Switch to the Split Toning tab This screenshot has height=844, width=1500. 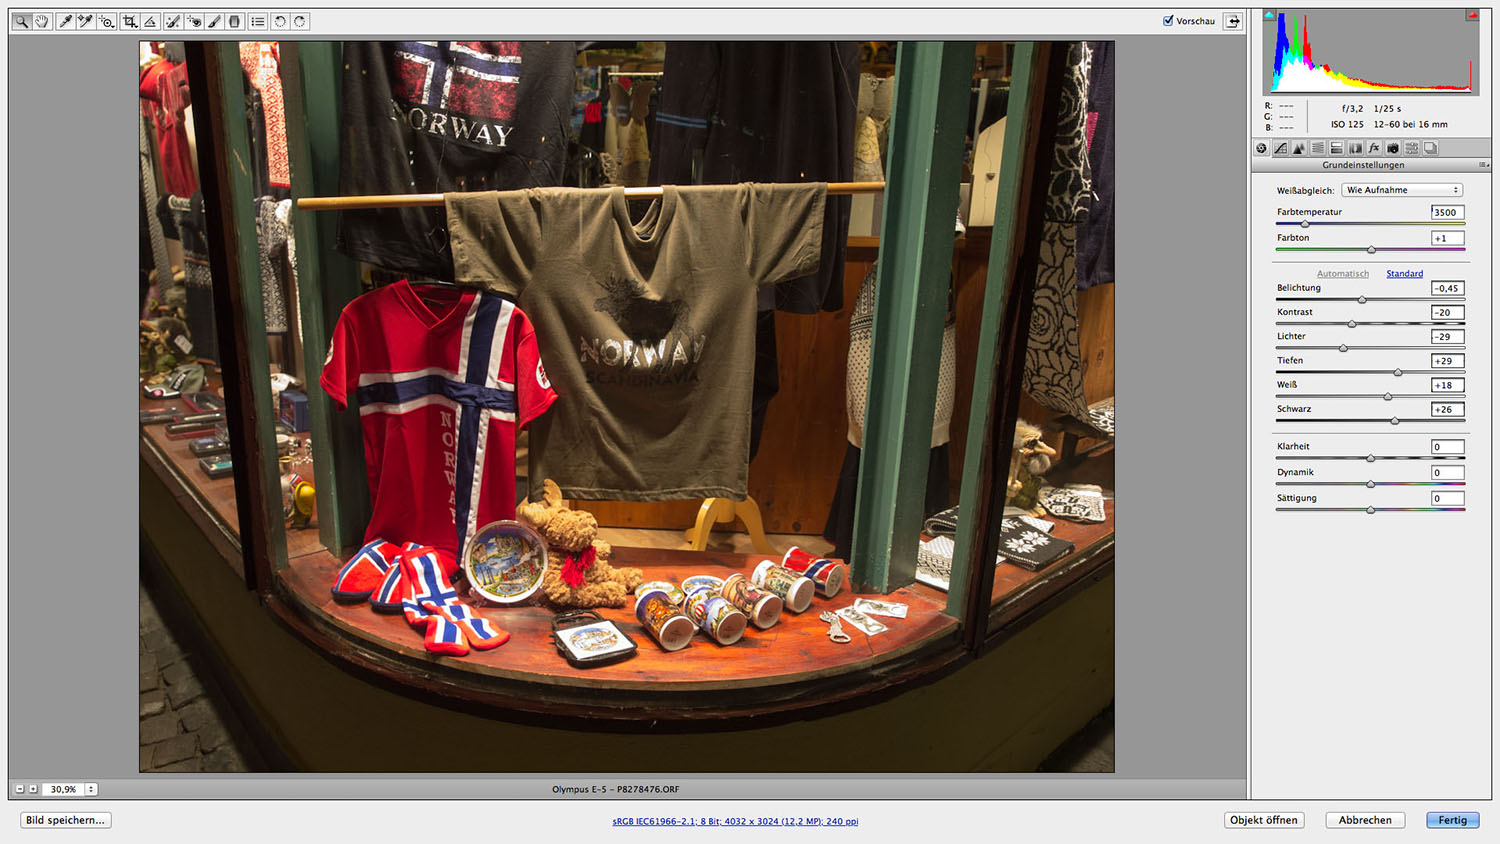point(1336,148)
